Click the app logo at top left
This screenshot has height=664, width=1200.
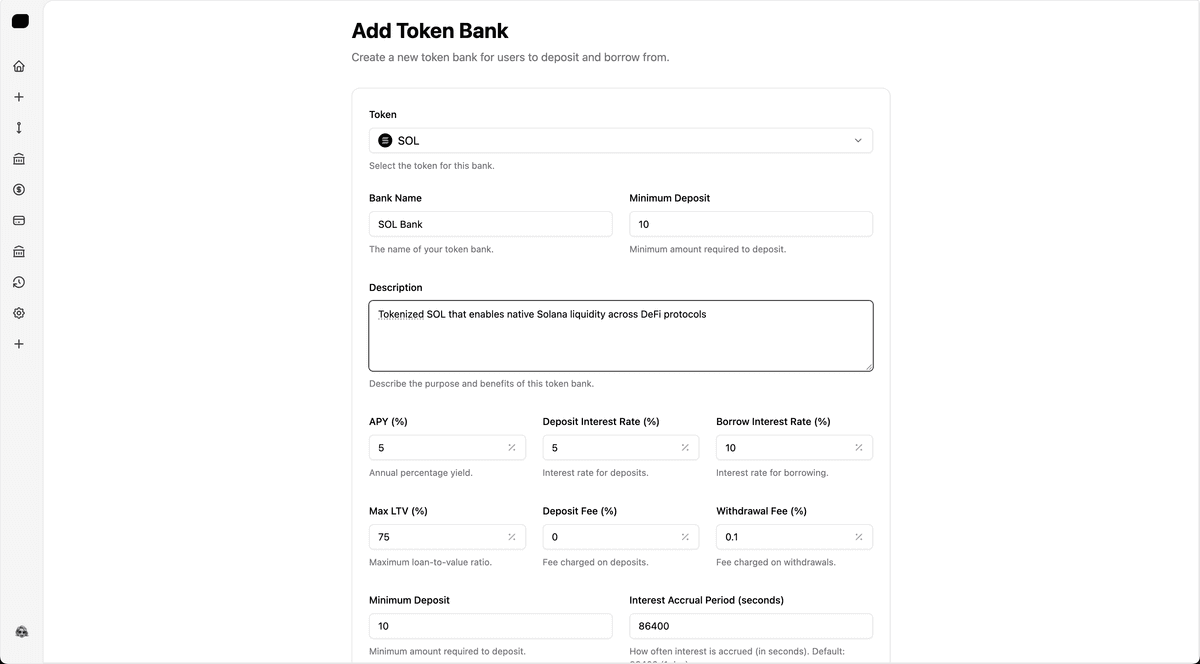pos(20,20)
